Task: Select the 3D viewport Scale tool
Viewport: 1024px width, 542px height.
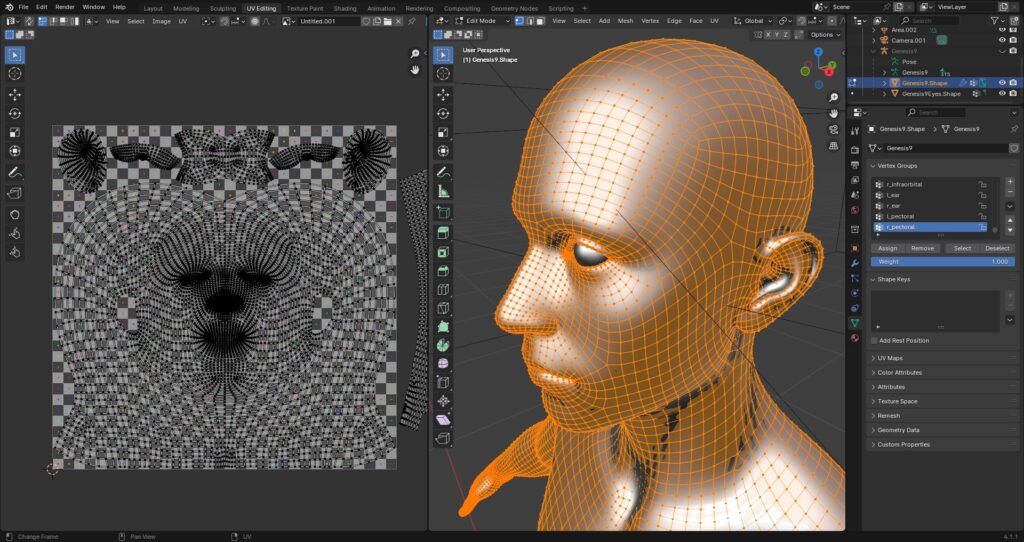Action: coord(443,133)
